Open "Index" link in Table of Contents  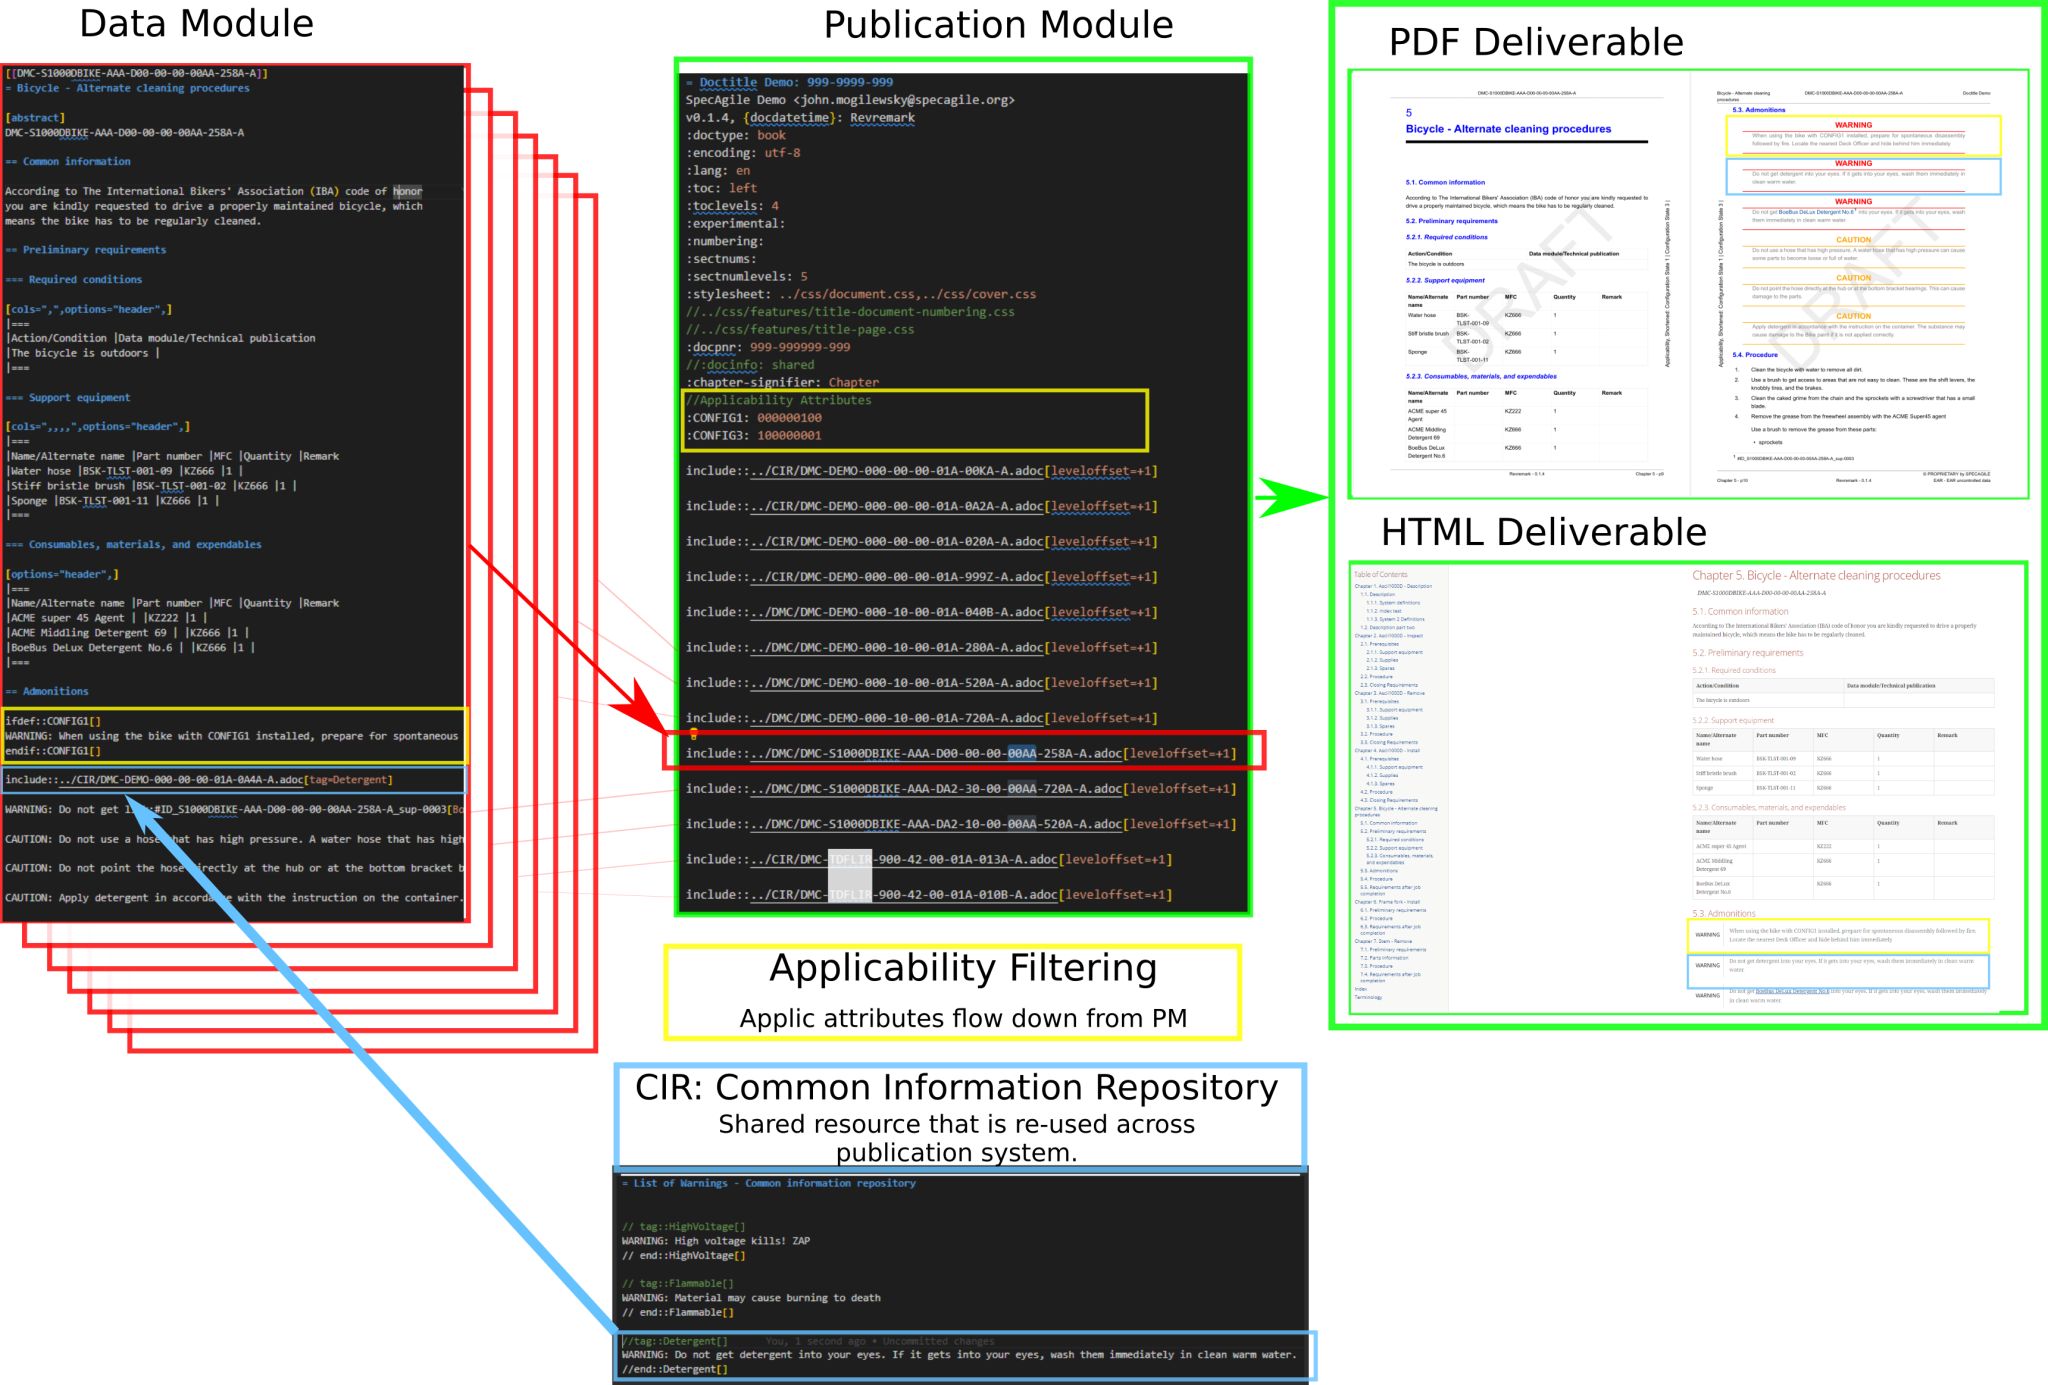(1361, 989)
